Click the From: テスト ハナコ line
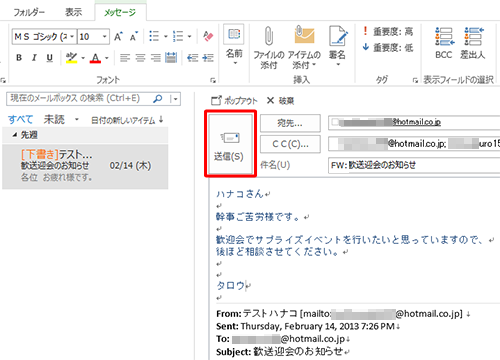500x360 pixels. [x=339, y=314]
